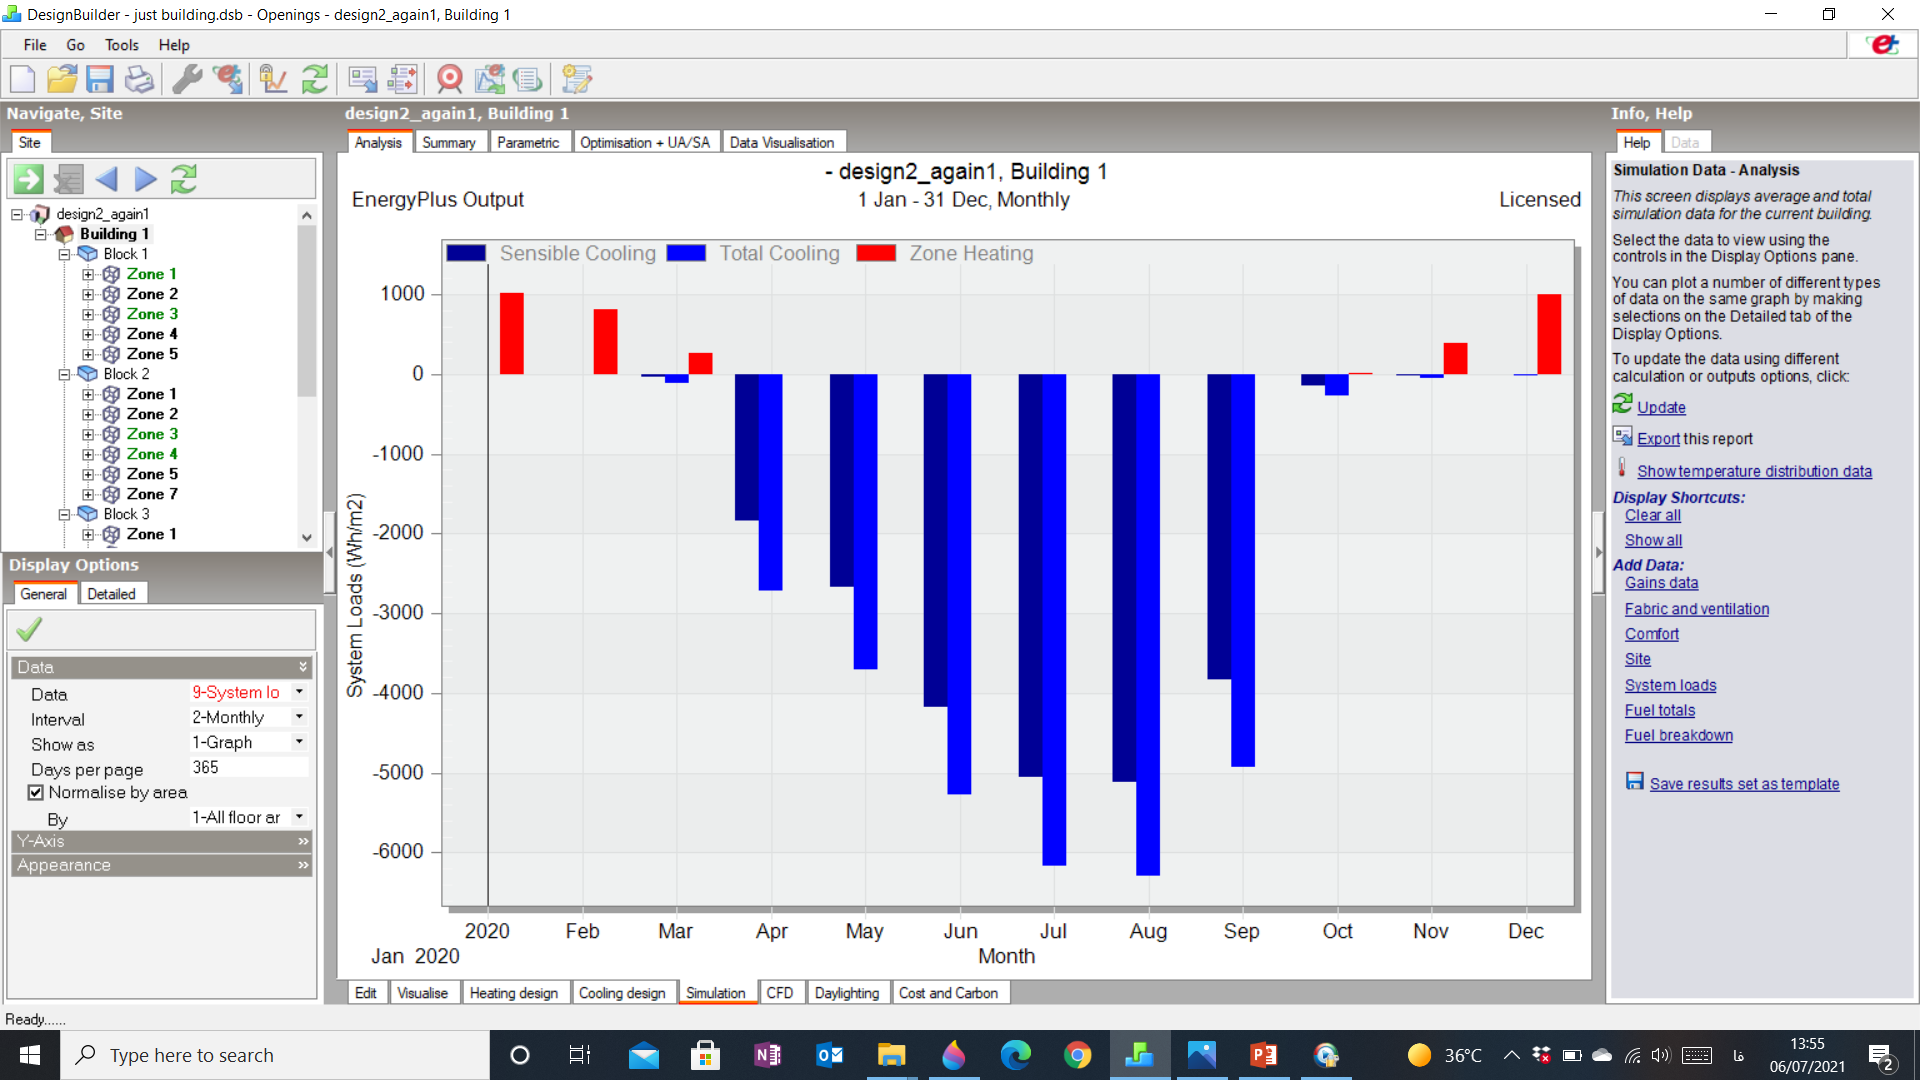Open the Interval dropdown showing Monthly
This screenshot has width=1920, height=1080.
299,717
